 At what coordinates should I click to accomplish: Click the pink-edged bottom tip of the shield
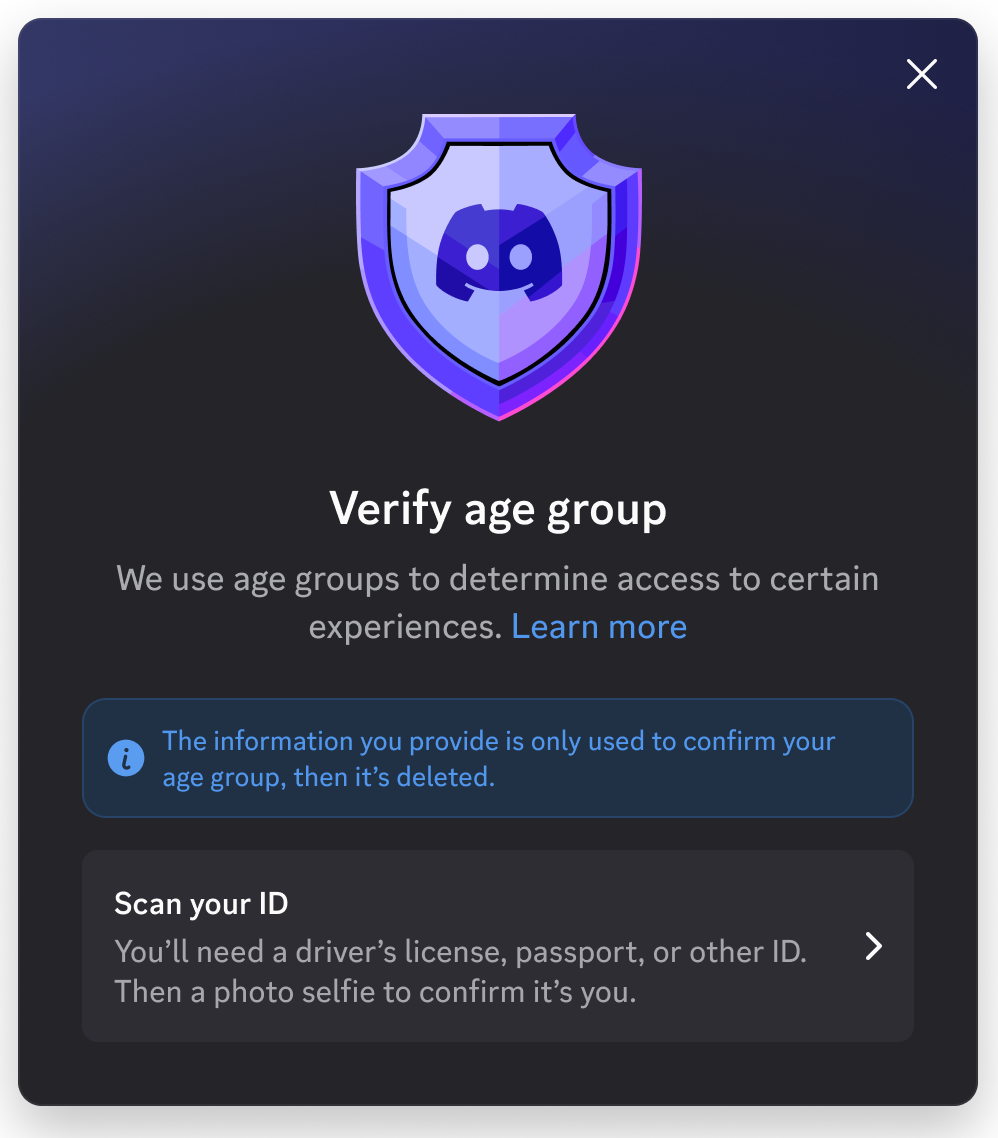click(499, 406)
